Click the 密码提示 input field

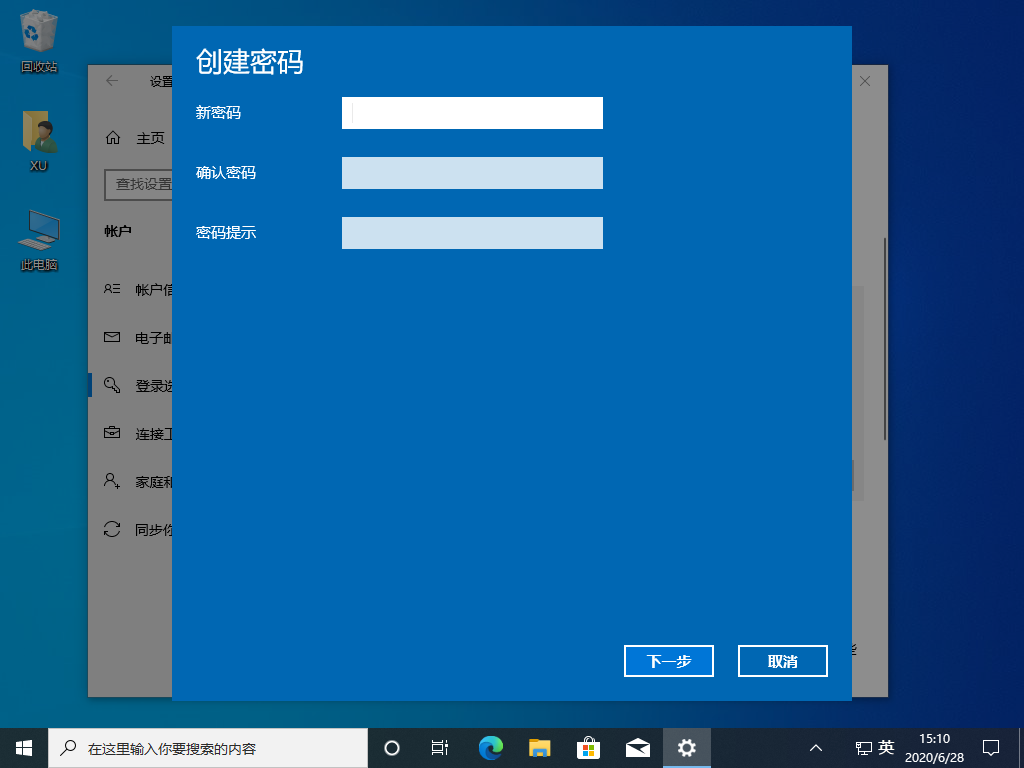pos(472,233)
